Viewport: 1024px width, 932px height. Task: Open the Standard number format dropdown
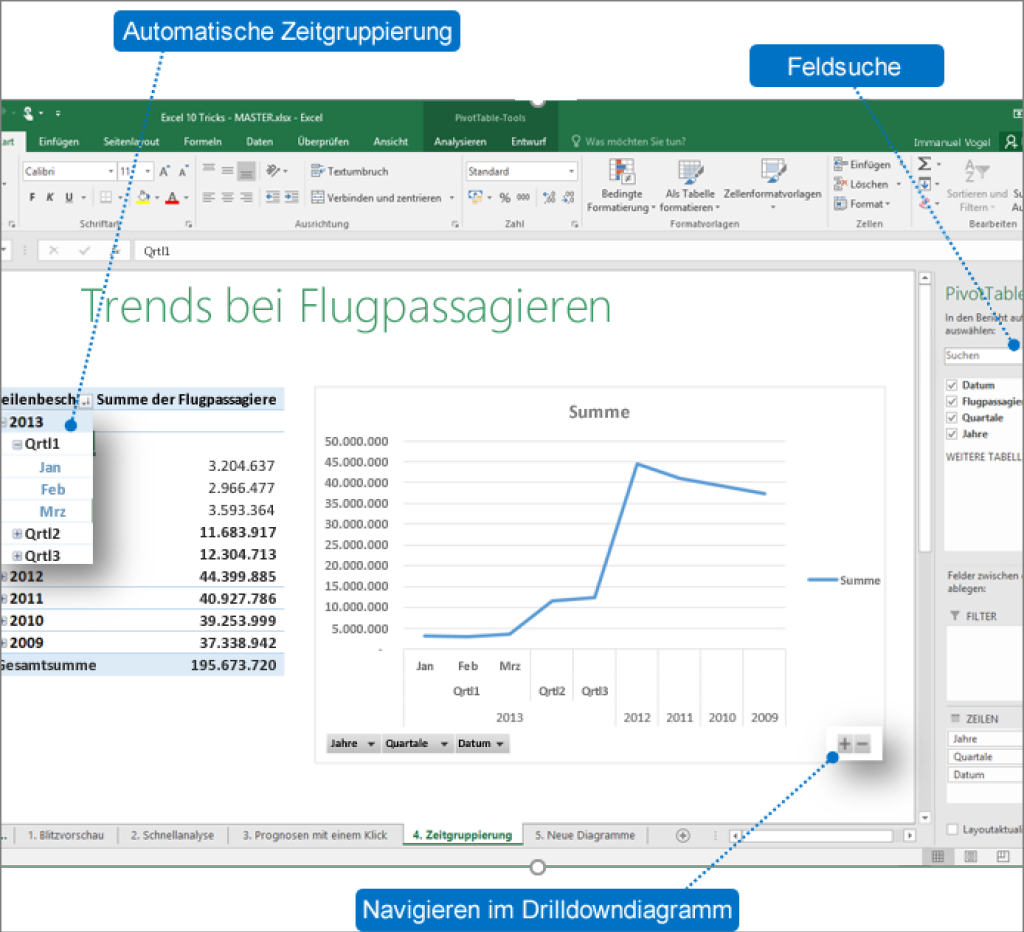[571, 171]
